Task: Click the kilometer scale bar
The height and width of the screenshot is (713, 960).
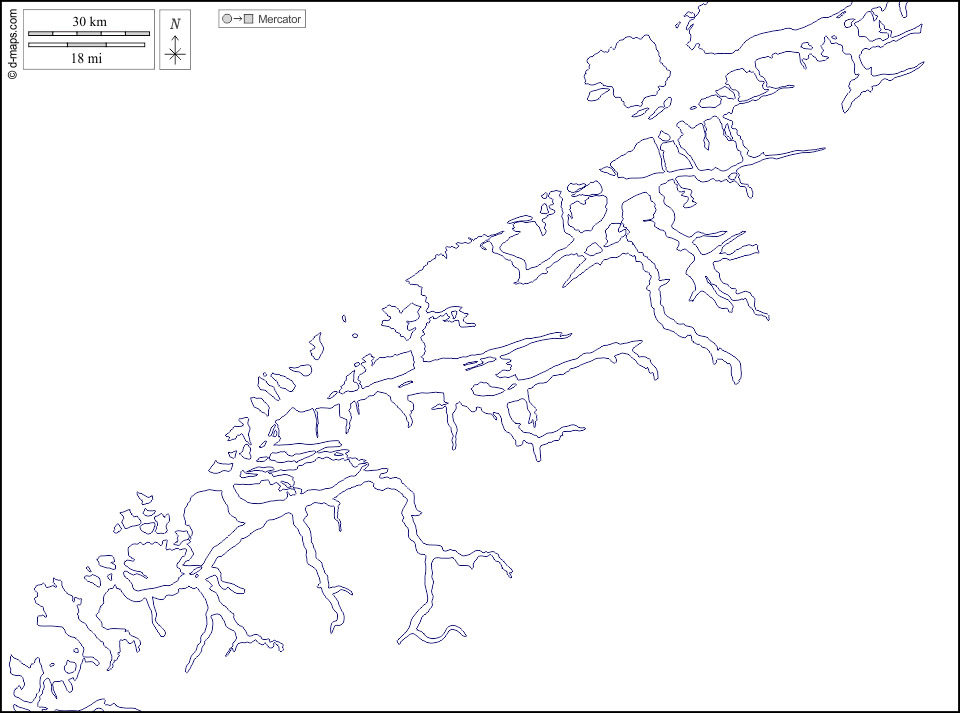Action: 89,34
